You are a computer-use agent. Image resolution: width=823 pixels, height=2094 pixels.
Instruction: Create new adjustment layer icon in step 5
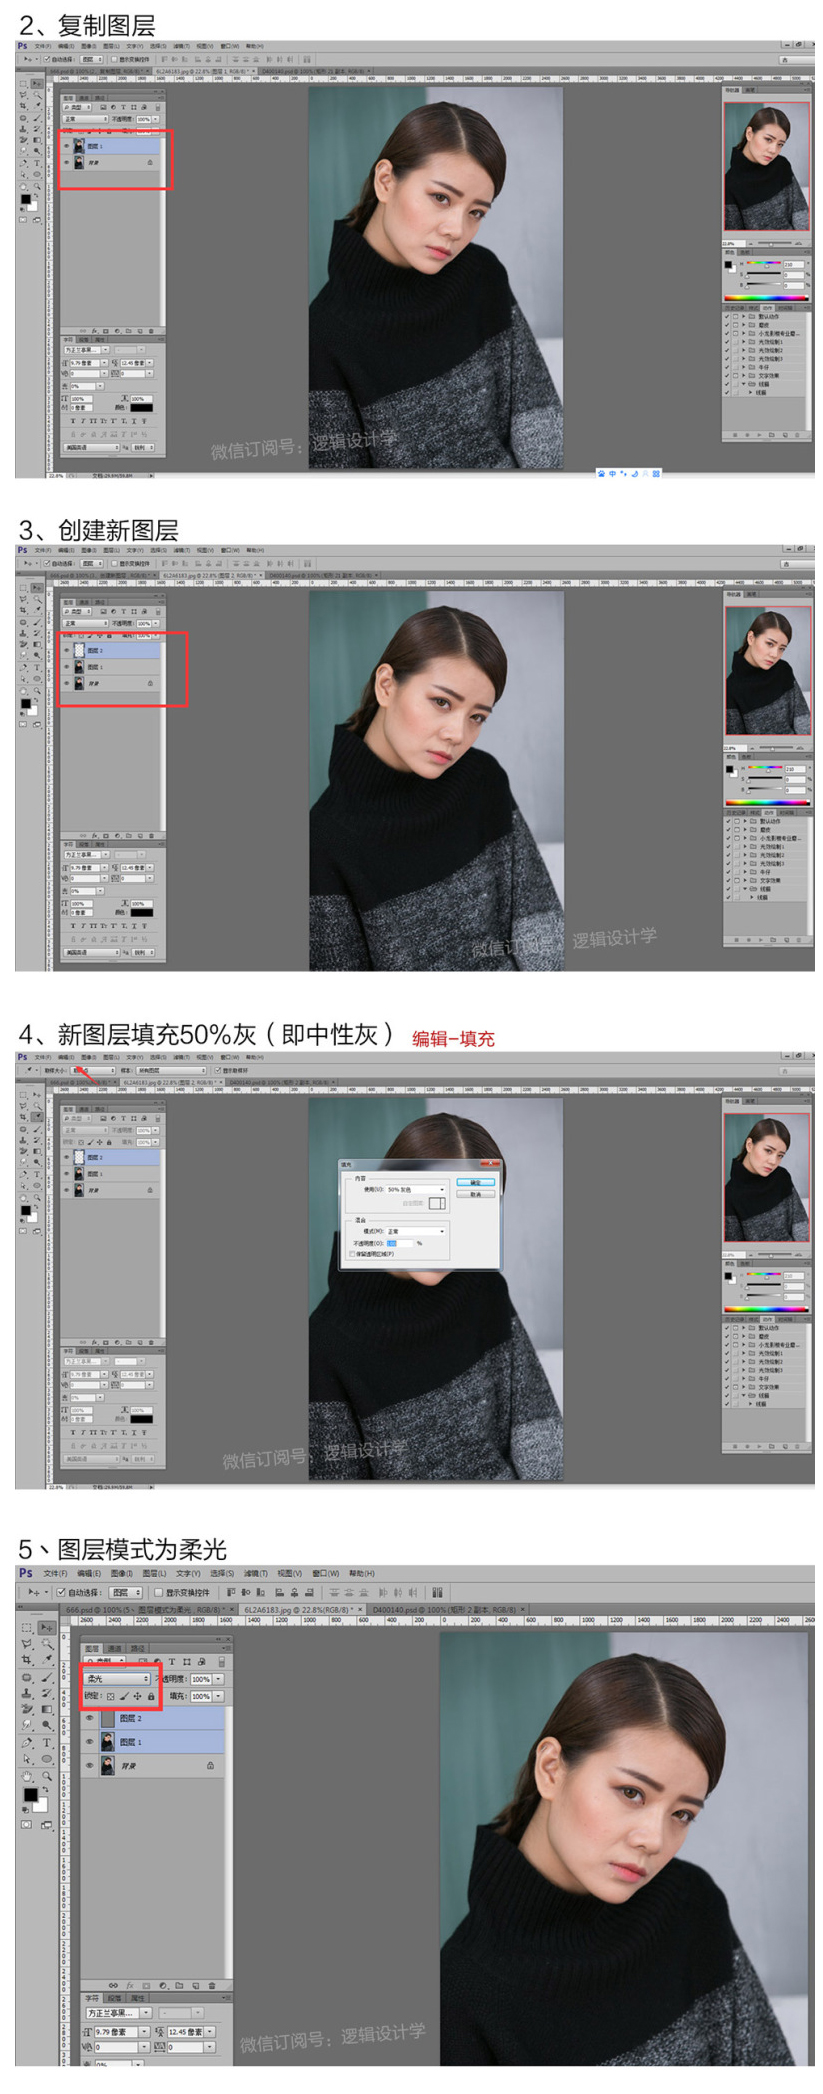click(x=163, y=1985)
